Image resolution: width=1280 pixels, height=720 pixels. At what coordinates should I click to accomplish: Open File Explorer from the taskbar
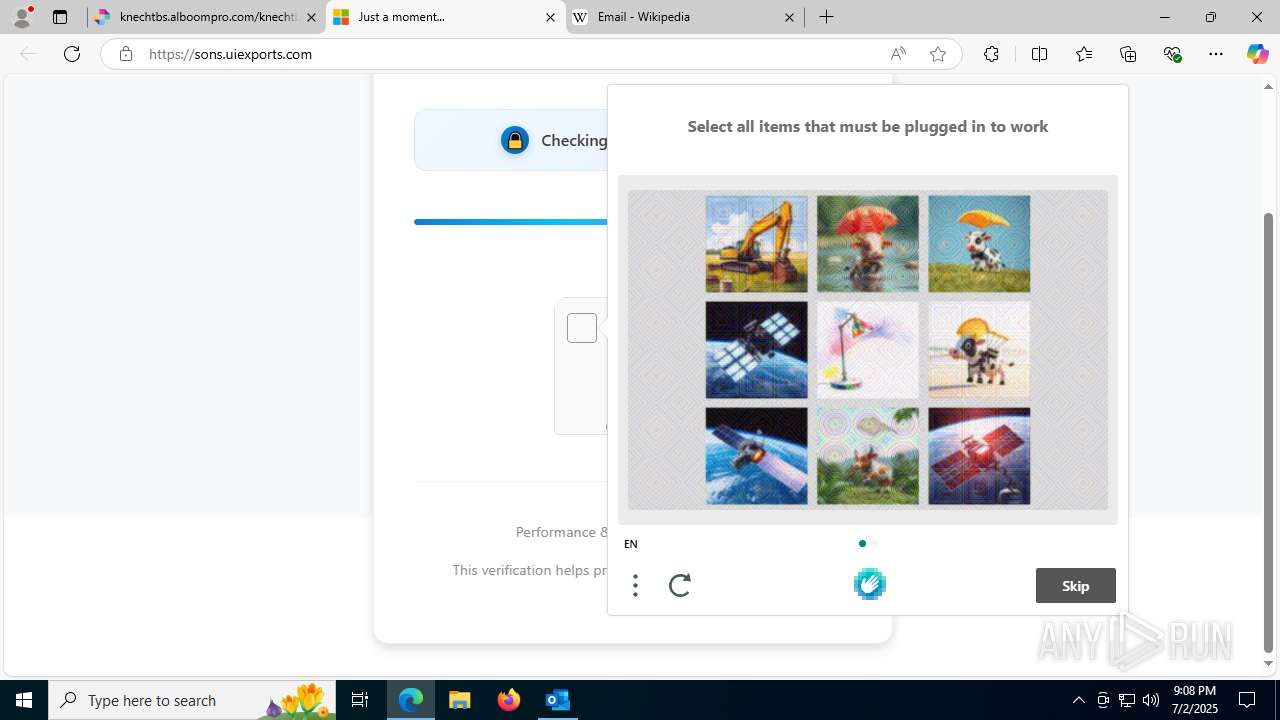pyautogui.click(x=459, y=700)
